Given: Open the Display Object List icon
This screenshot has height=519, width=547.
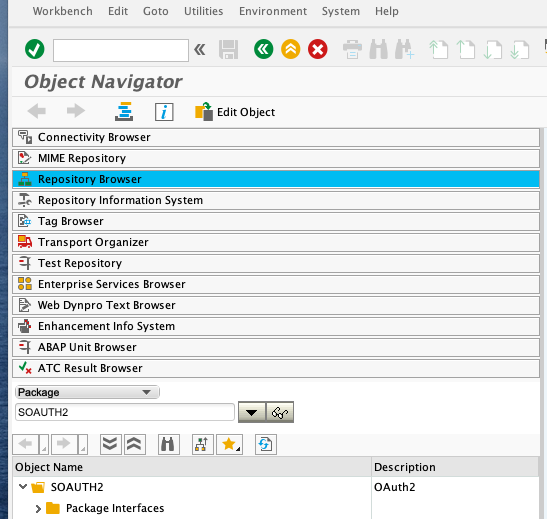Looking at the screenshot, I should coord(124,112).
